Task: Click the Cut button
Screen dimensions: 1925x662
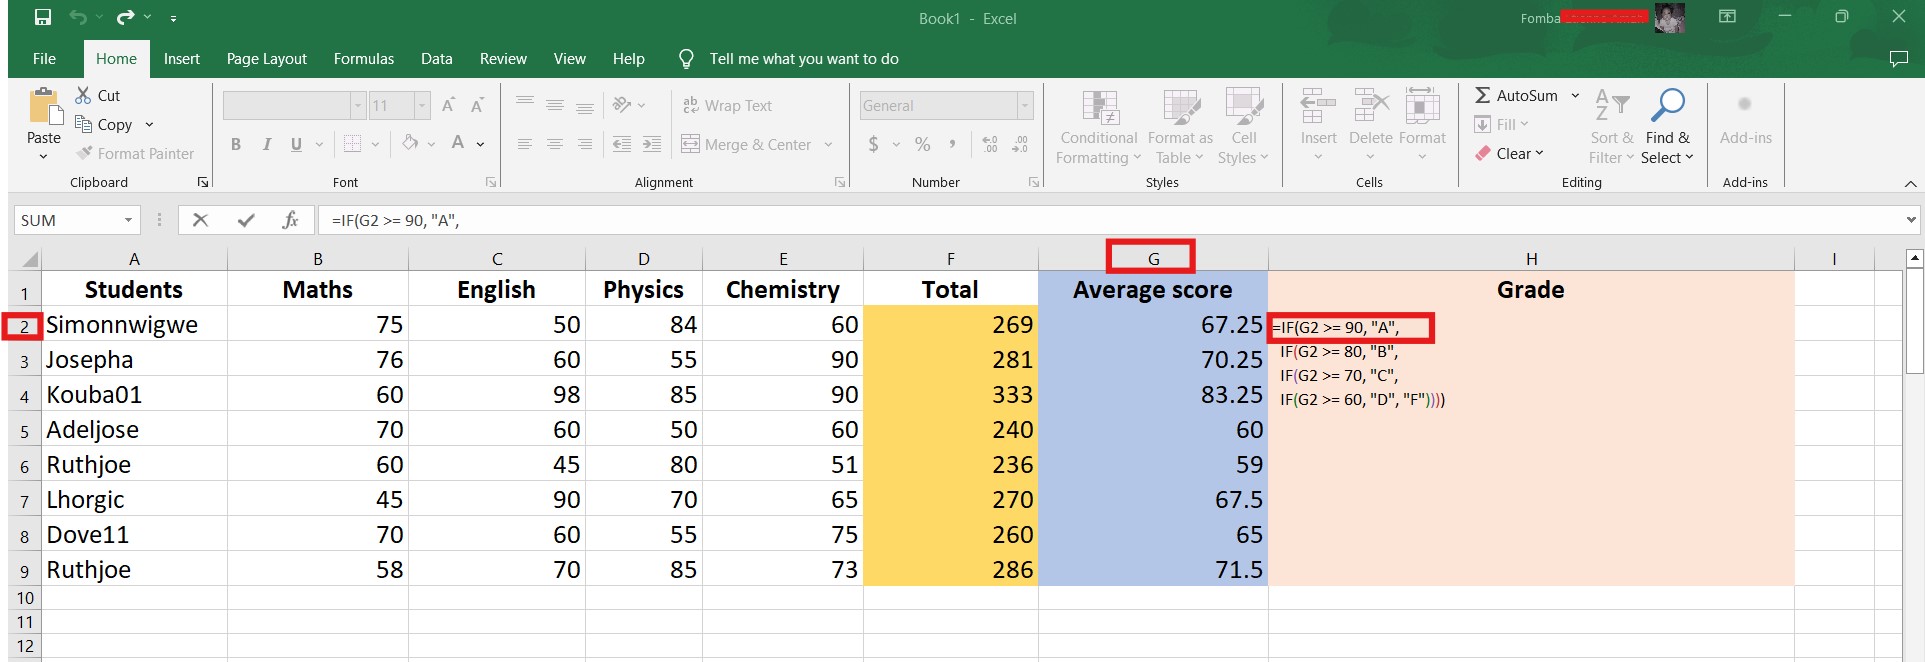Action: tap(98, 95)
